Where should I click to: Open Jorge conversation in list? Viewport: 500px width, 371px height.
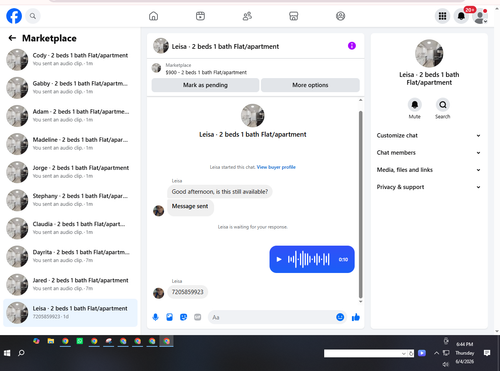click(70, 172)
